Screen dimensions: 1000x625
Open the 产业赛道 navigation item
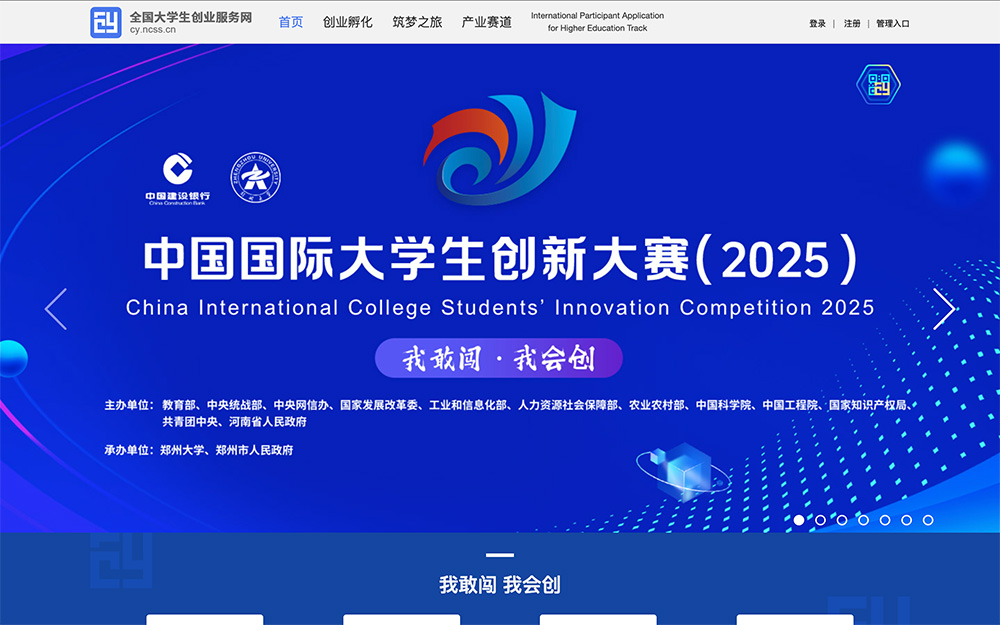click(487, 22)
